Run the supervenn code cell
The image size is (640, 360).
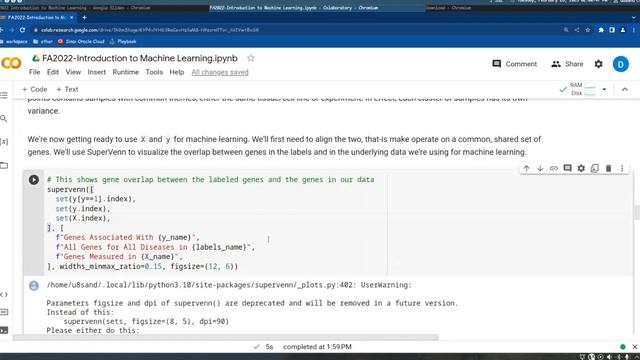pyautogui.click(x=34, y=180)
